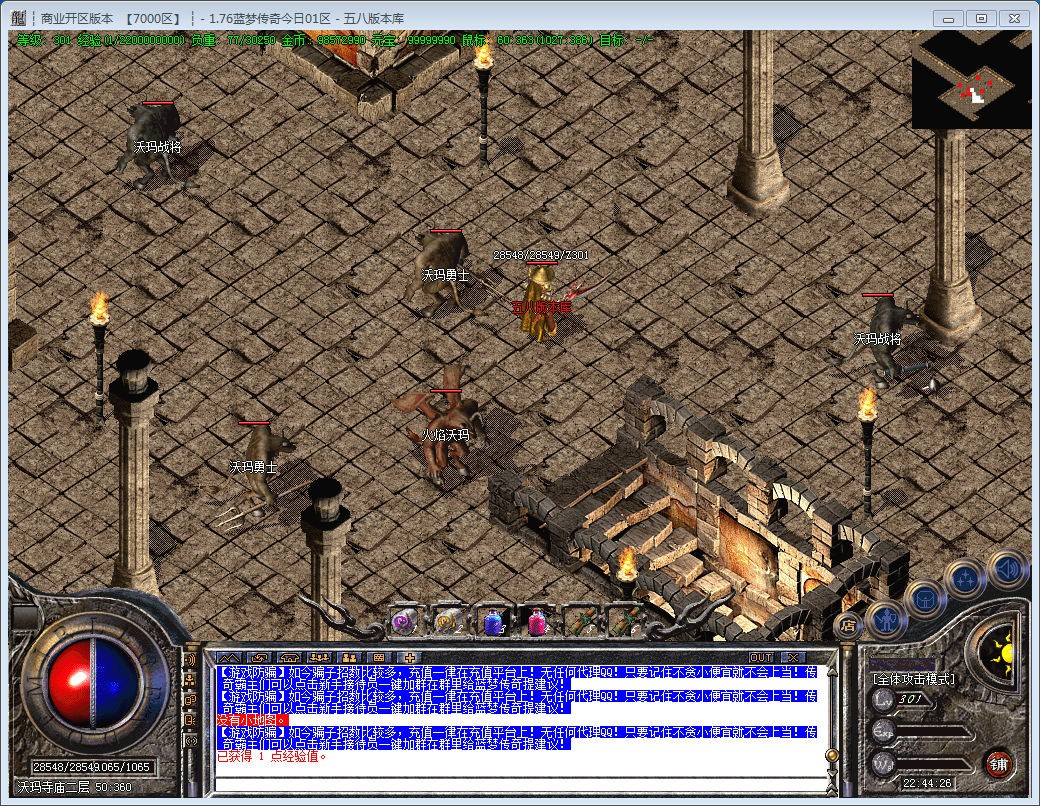1040x806 pixels.
Task: Click chat line 已获得 1 点经验值
Action: click(272, 756)
